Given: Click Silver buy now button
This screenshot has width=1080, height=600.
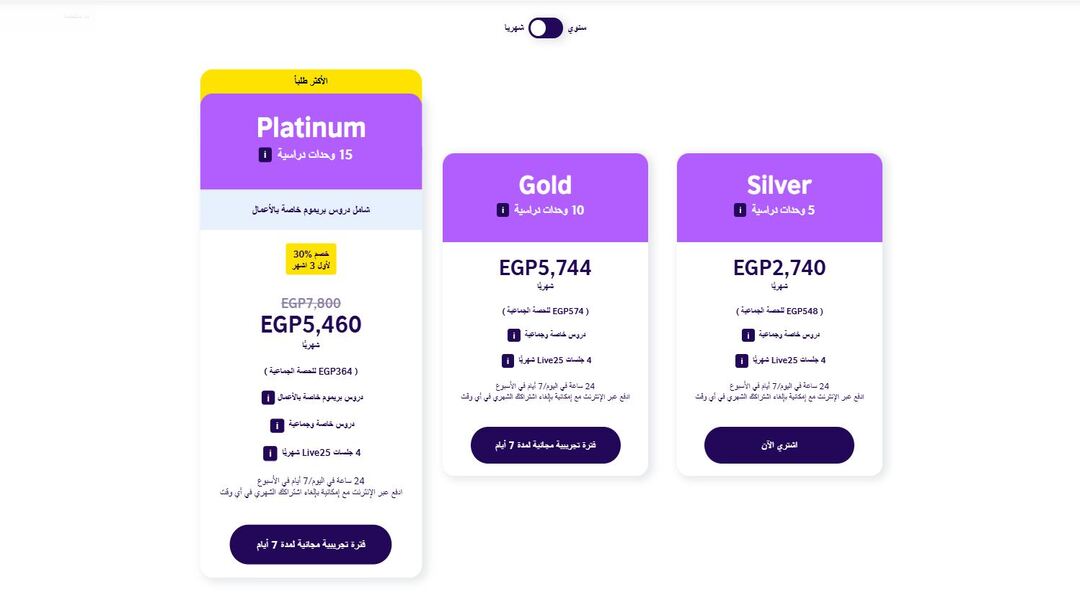Looking at the screenshot, I should (779, 445).
